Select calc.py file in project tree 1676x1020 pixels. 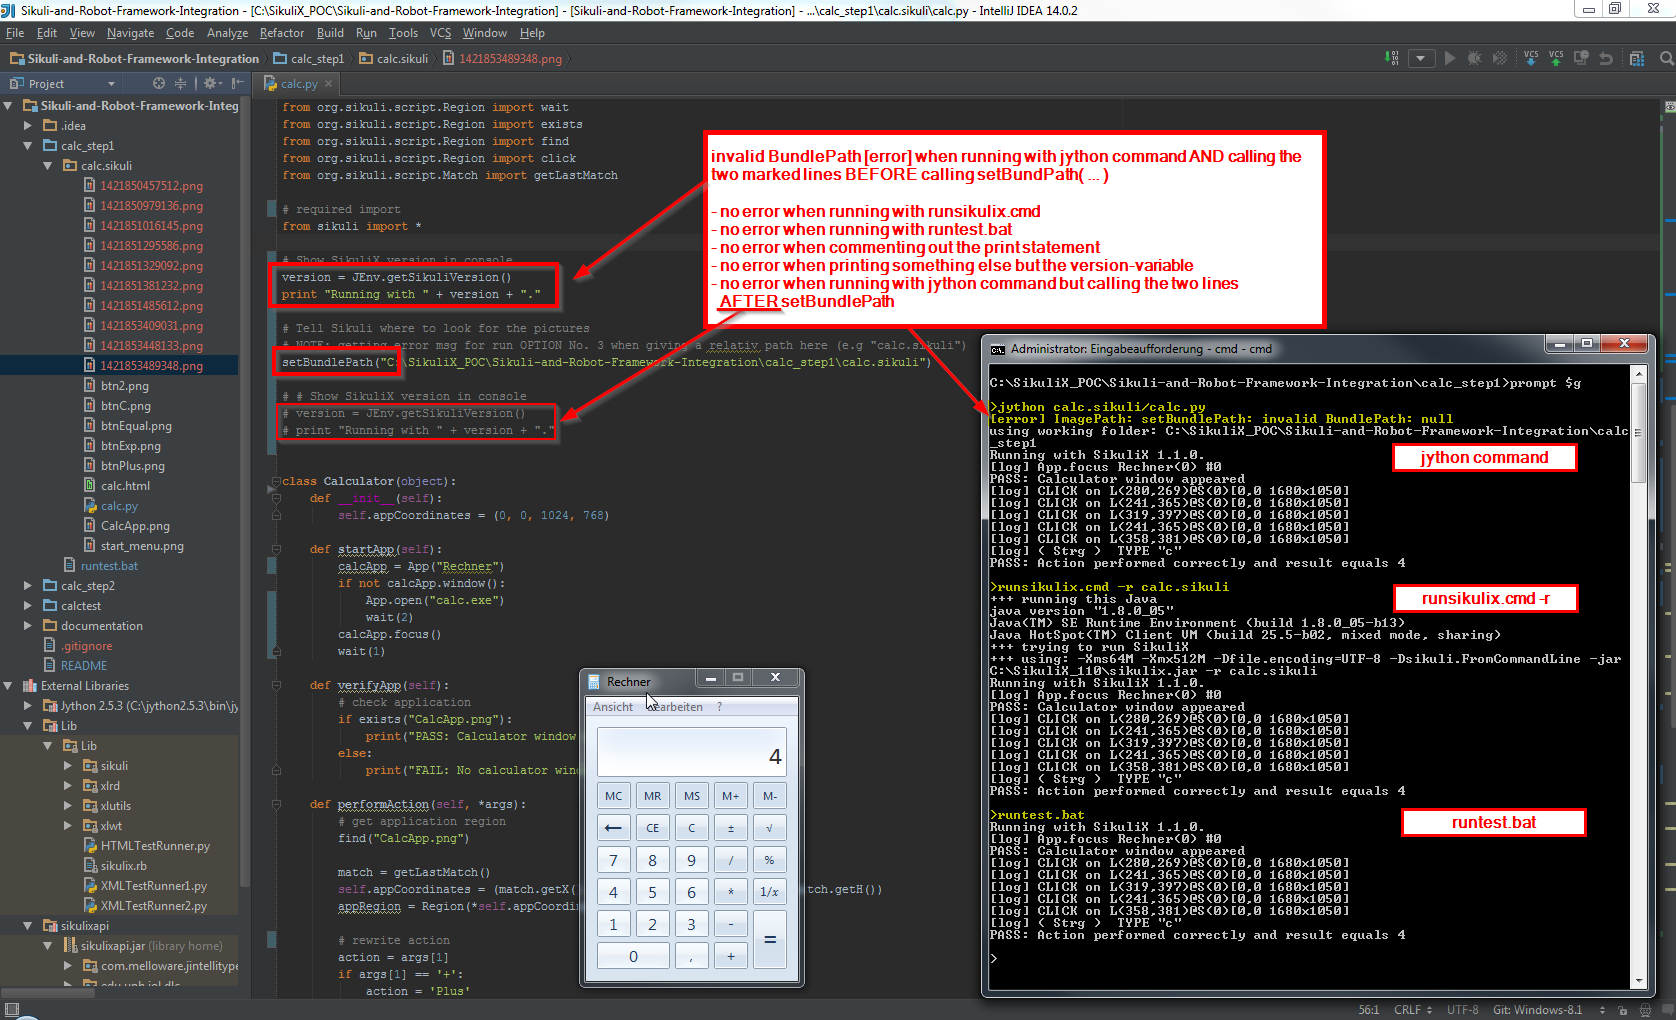tap(119, 506)
